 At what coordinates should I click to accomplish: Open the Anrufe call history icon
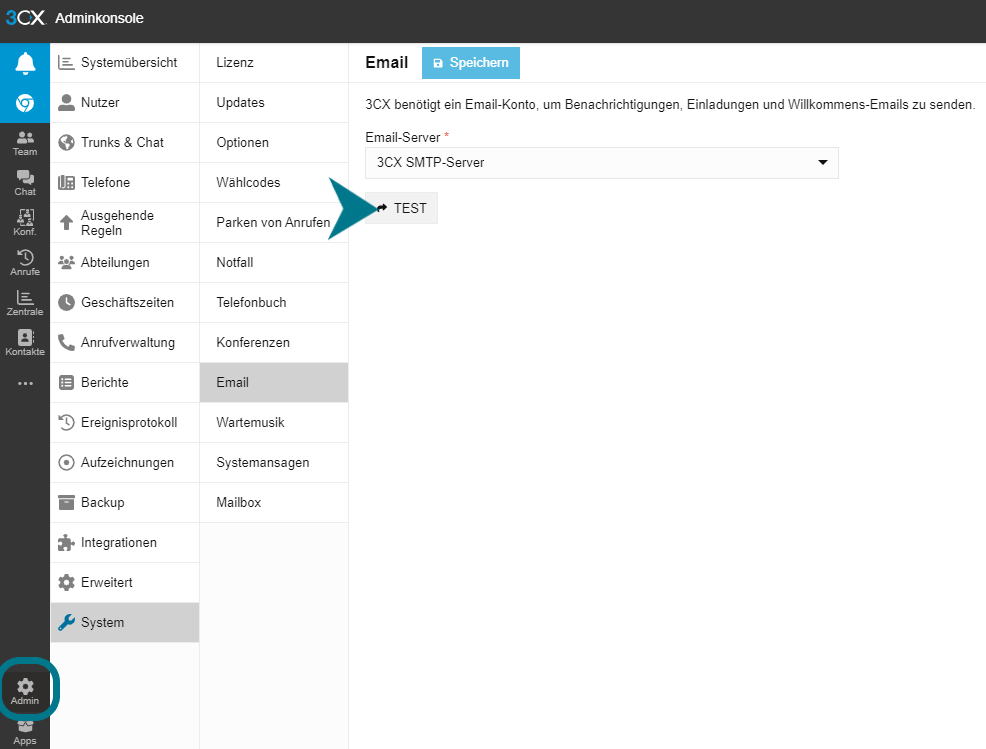coord(25,263)
